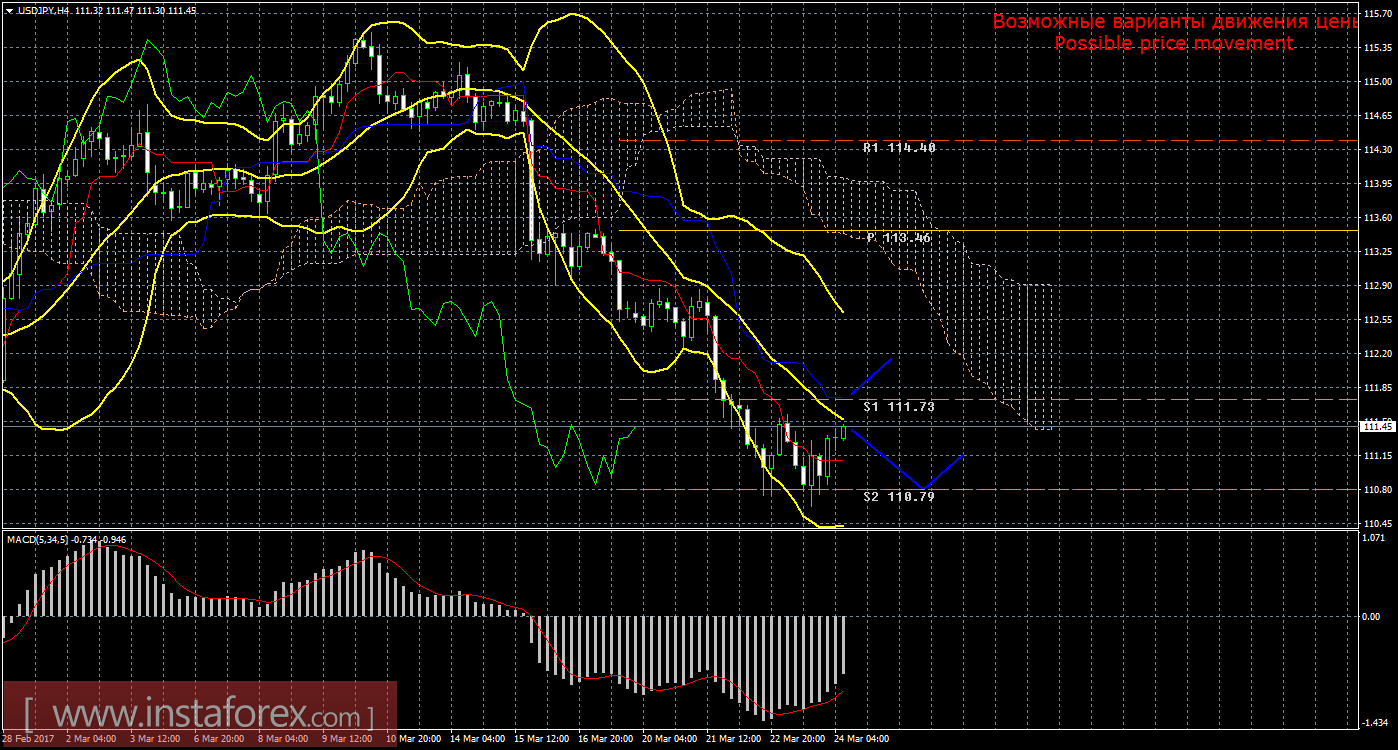
Task: Click the 15.70 price at axis top
Action: 1377,14
